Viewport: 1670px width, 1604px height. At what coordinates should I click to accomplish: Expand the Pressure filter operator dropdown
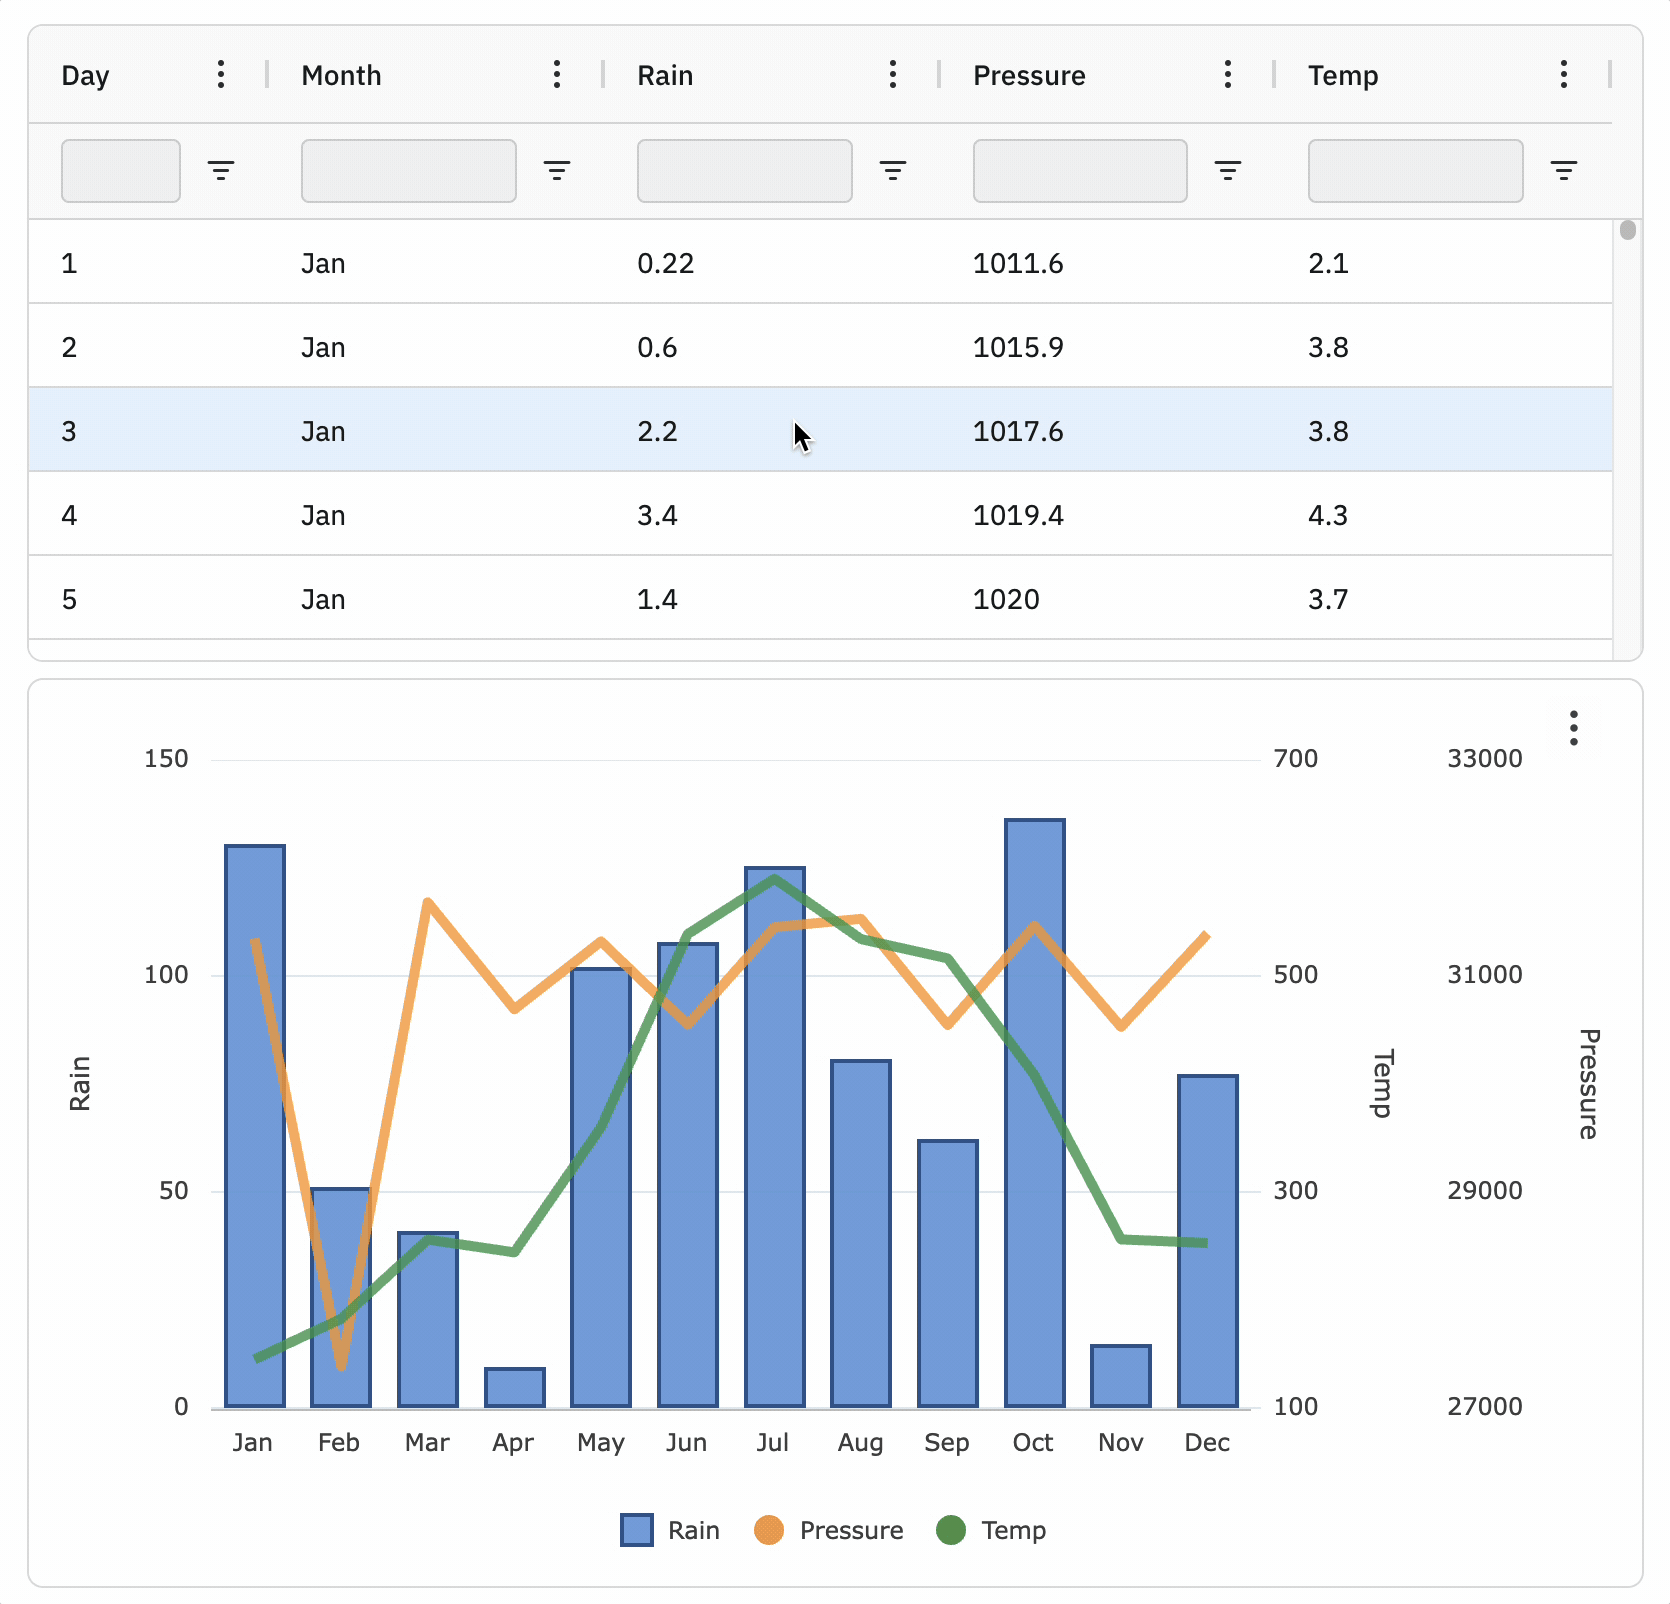[1228, 171]
